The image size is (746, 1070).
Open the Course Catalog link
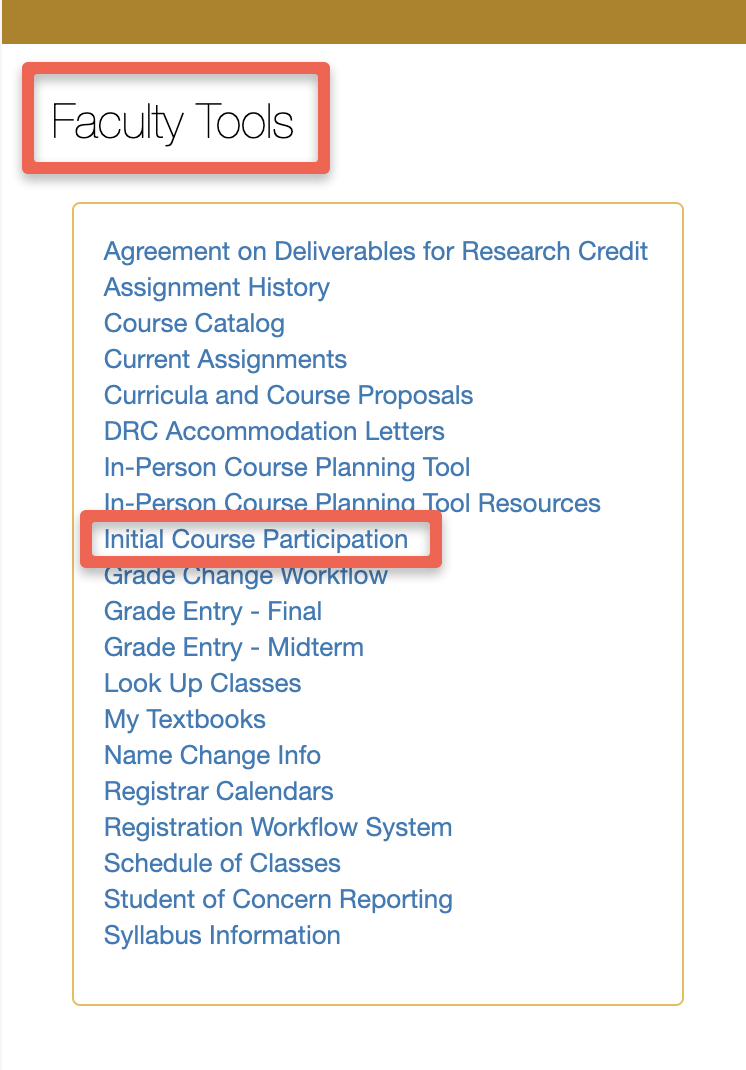[194, 323]
